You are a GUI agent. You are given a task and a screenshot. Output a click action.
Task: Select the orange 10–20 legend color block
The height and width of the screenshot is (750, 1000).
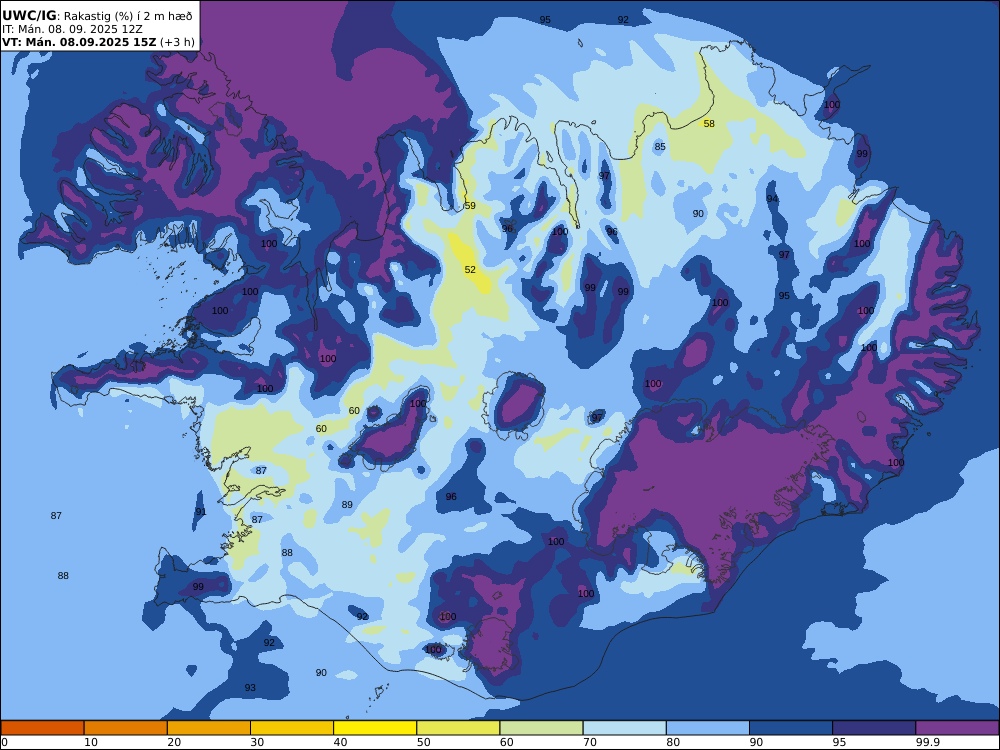click(126, 728)
